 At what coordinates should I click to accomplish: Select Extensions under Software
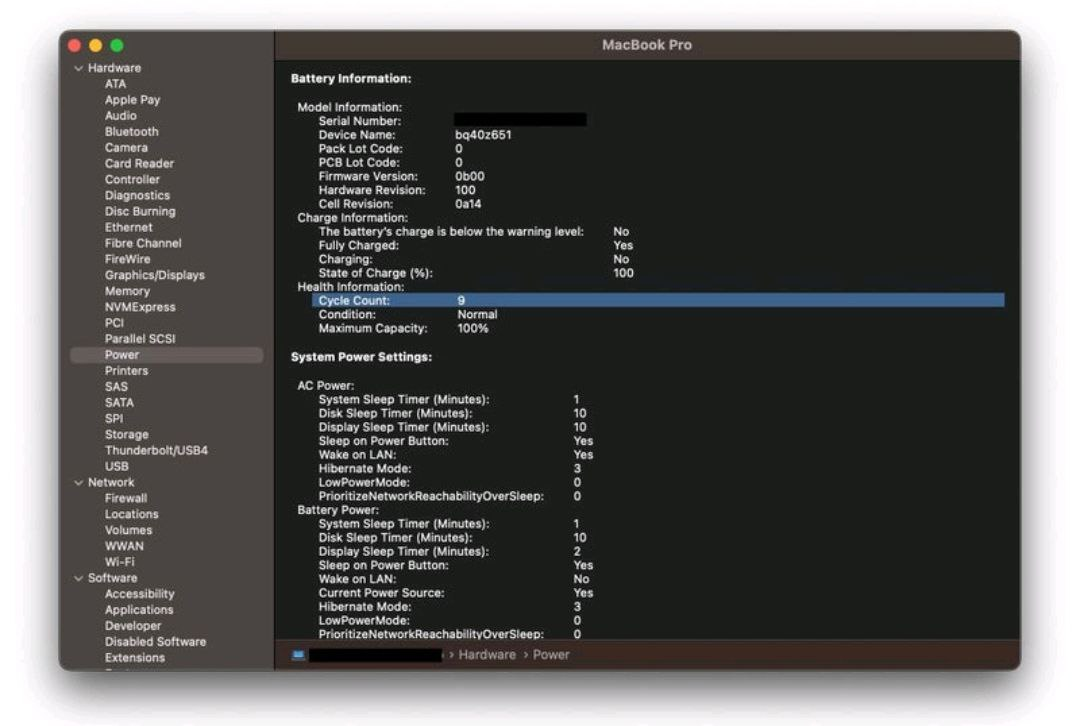pyautogui.click(x=135, y=658)
